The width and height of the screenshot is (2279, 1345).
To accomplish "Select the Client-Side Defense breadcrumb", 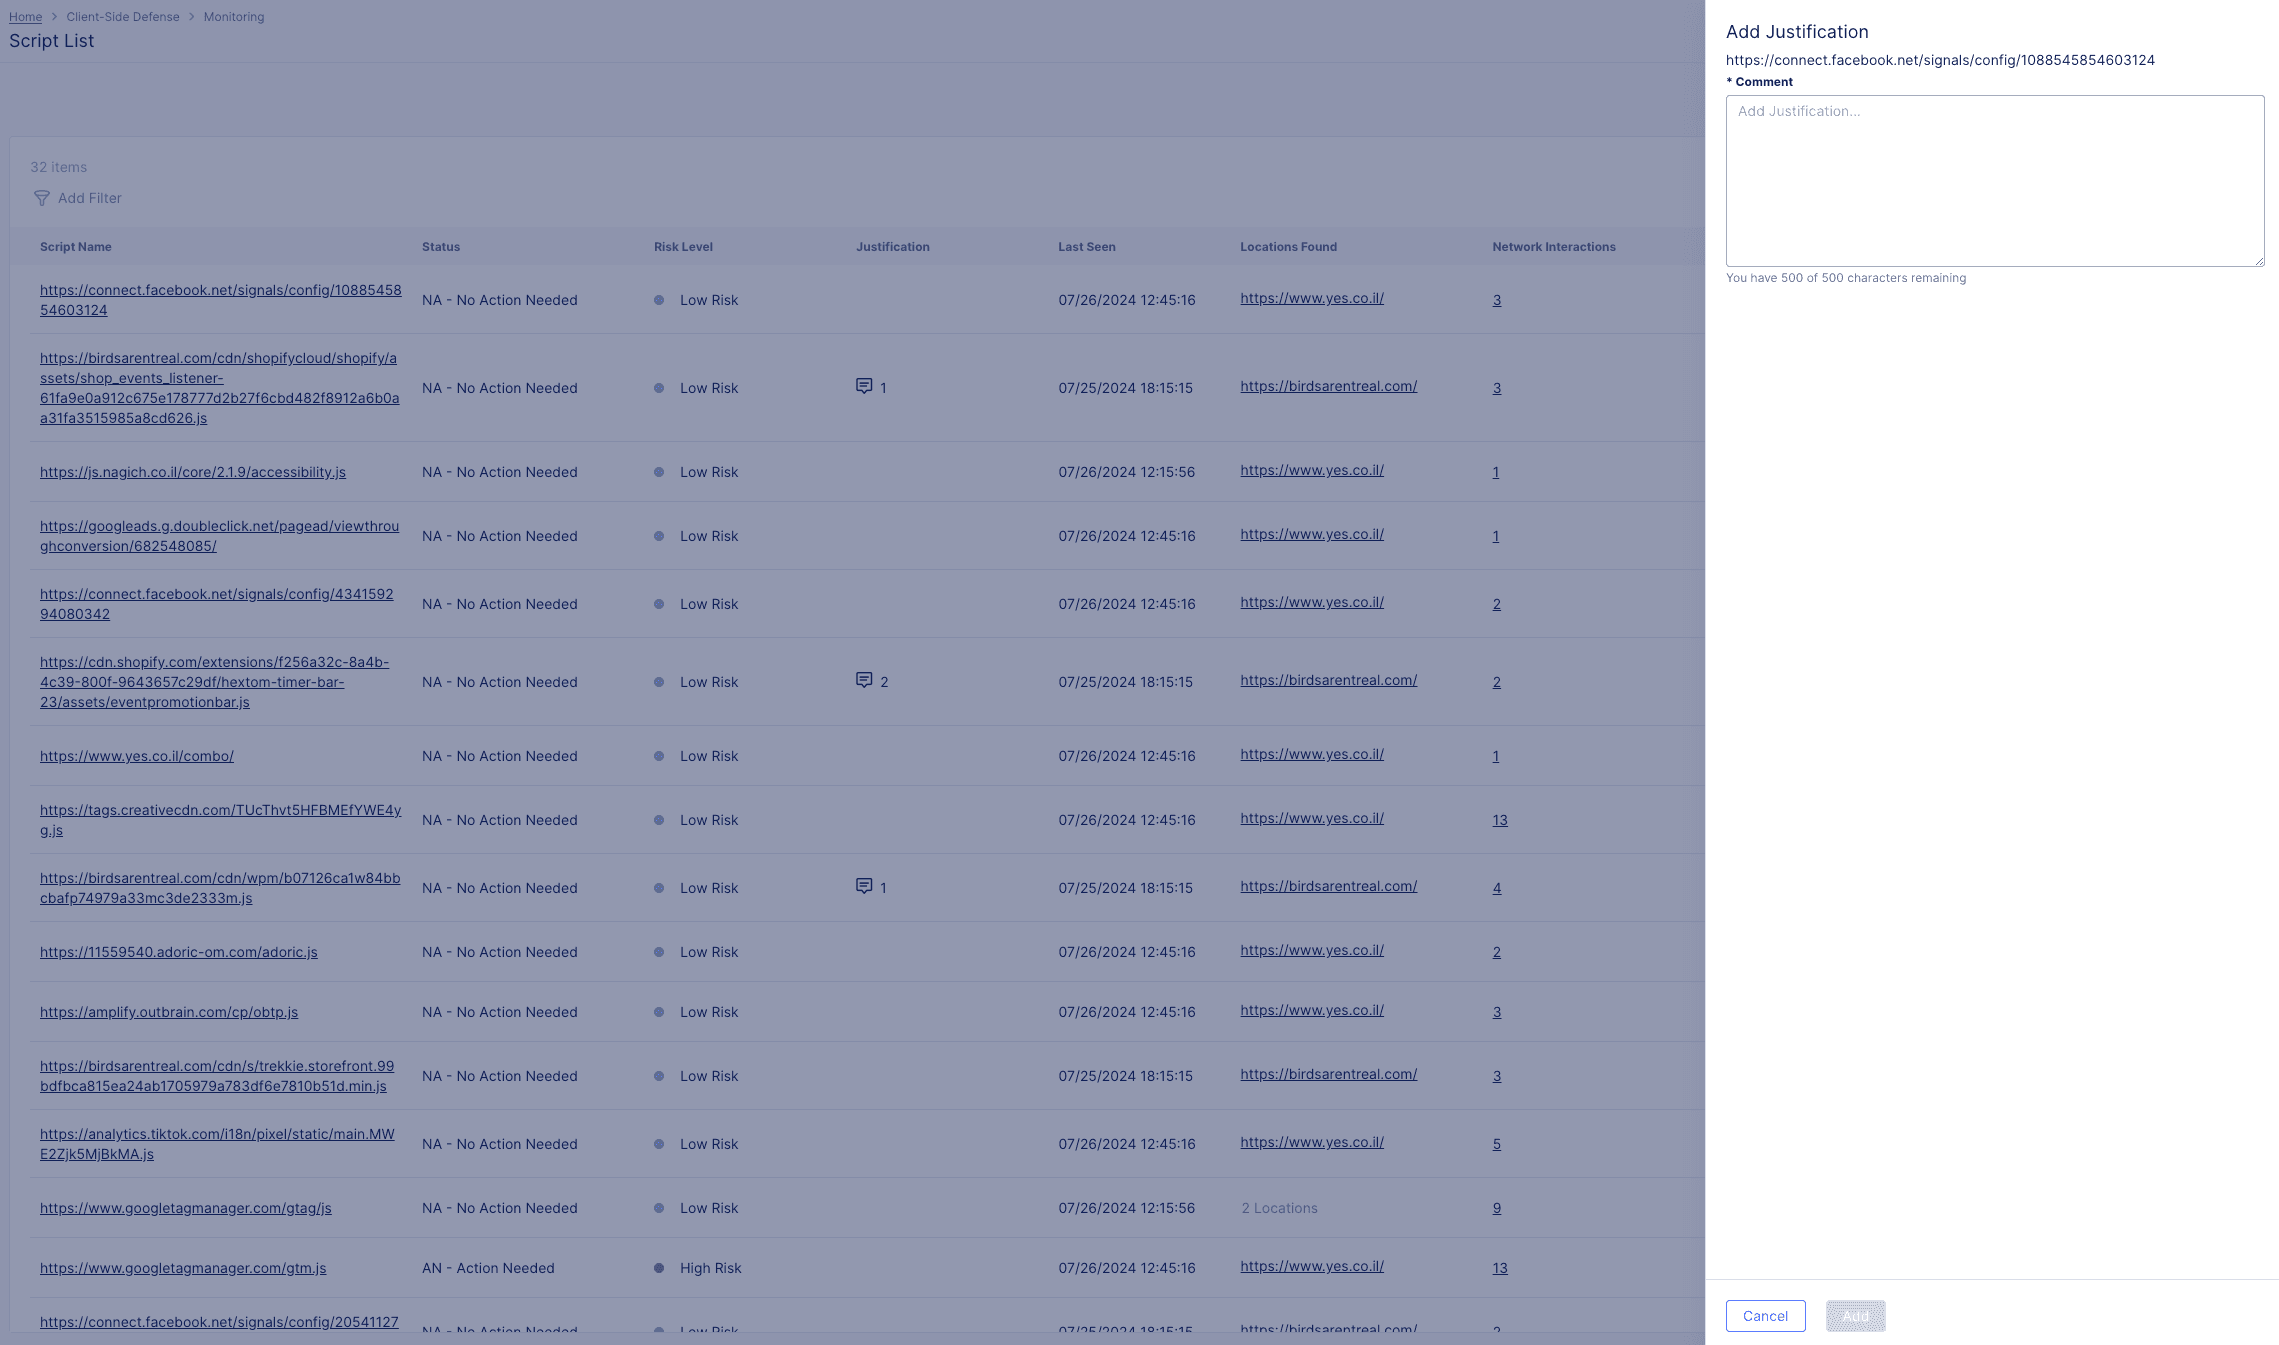I will (x=123, y=17).
